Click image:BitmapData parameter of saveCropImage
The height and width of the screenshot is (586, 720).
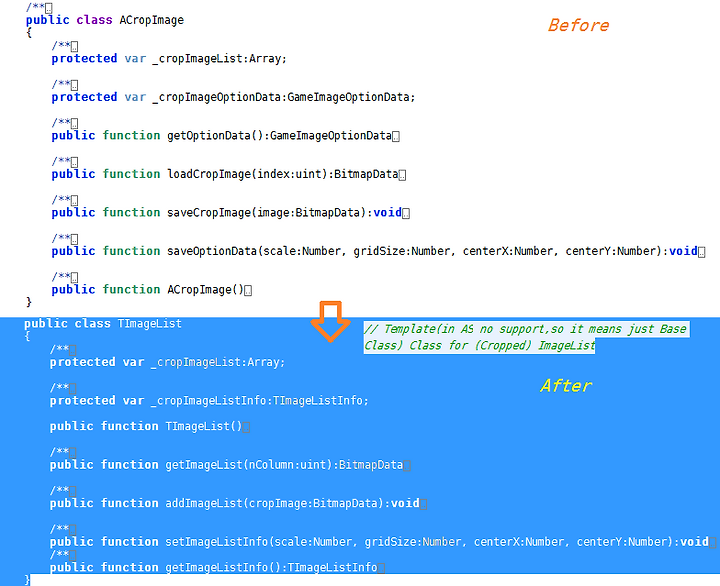coord(308,213)
